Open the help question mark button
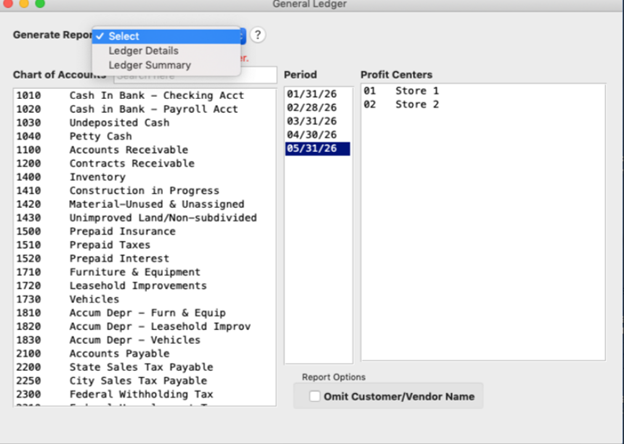Image resolution: width=624 pixels, height=444 pixels. (x=258, y=35)
